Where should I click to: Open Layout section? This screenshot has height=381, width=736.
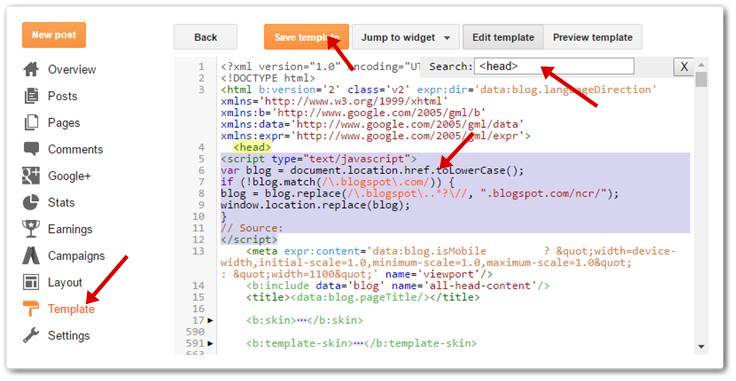click(x=65, y=282)
